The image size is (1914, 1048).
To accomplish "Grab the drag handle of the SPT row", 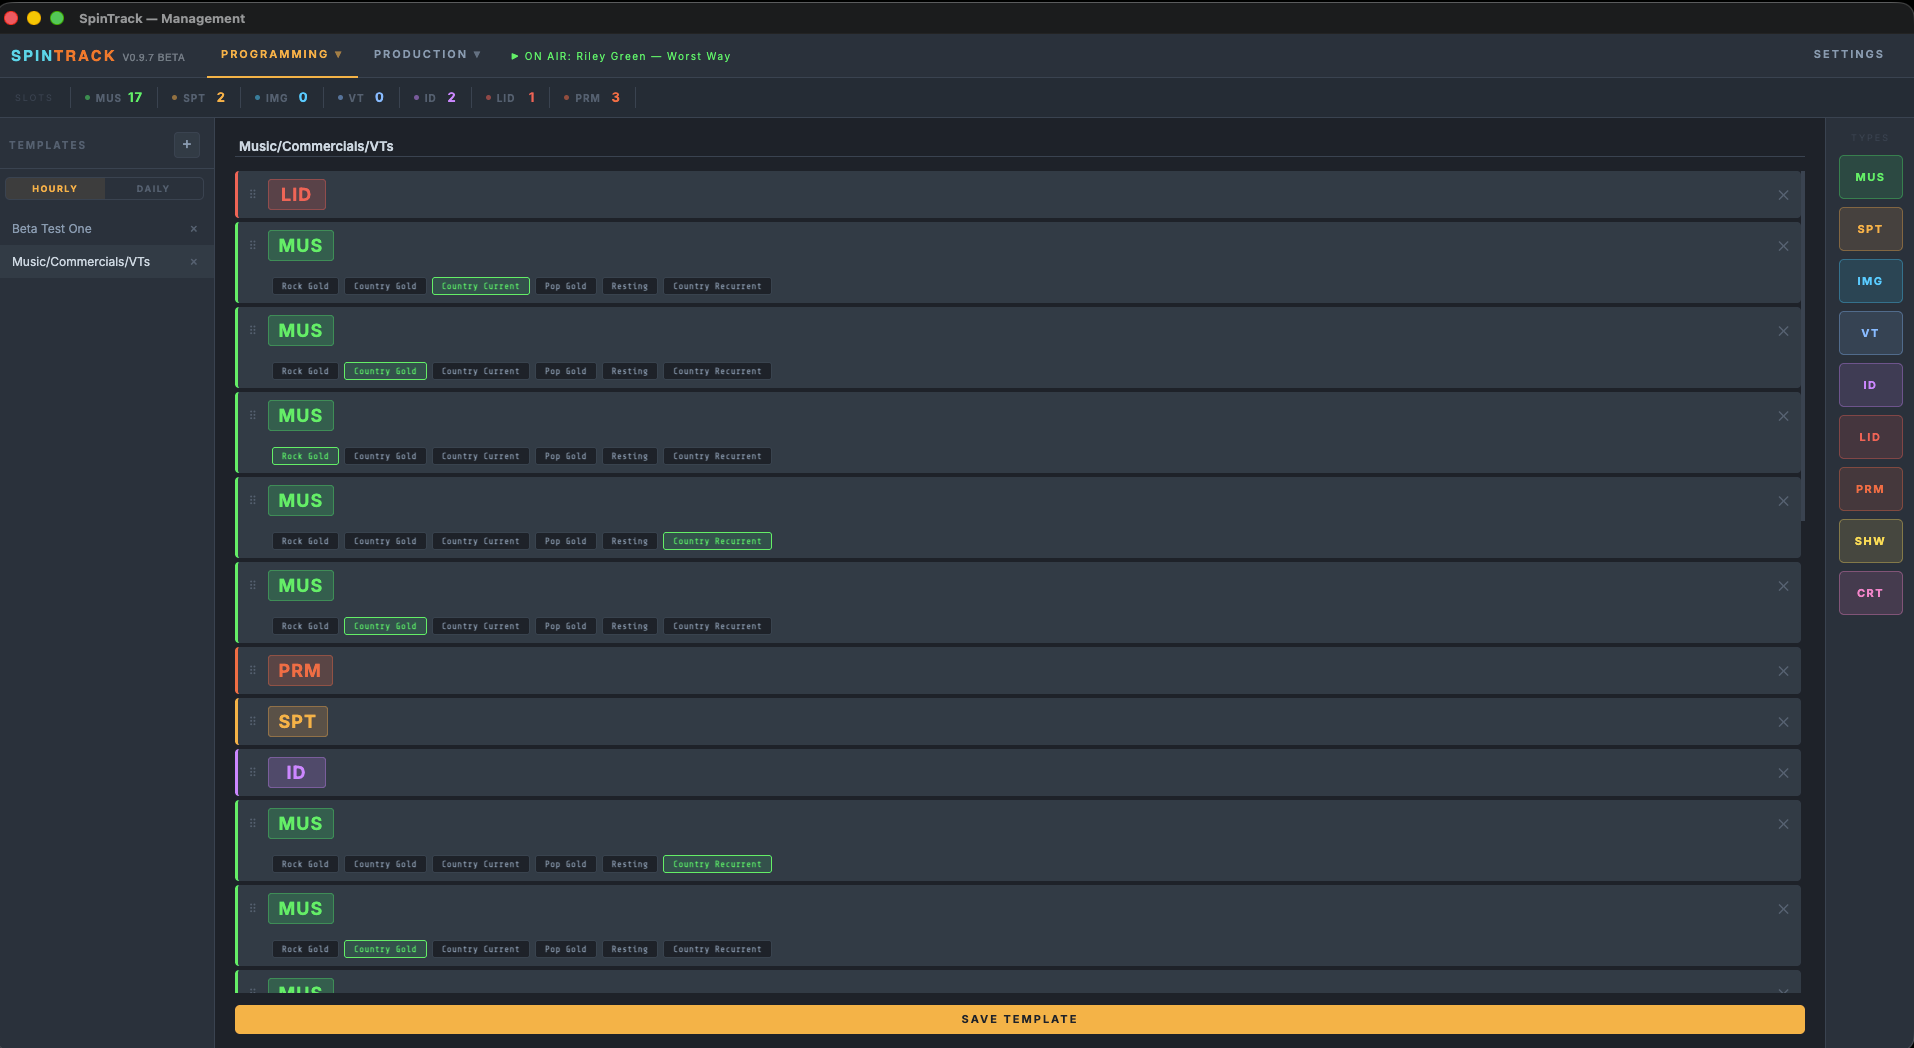I will click(x=253, y=721).
